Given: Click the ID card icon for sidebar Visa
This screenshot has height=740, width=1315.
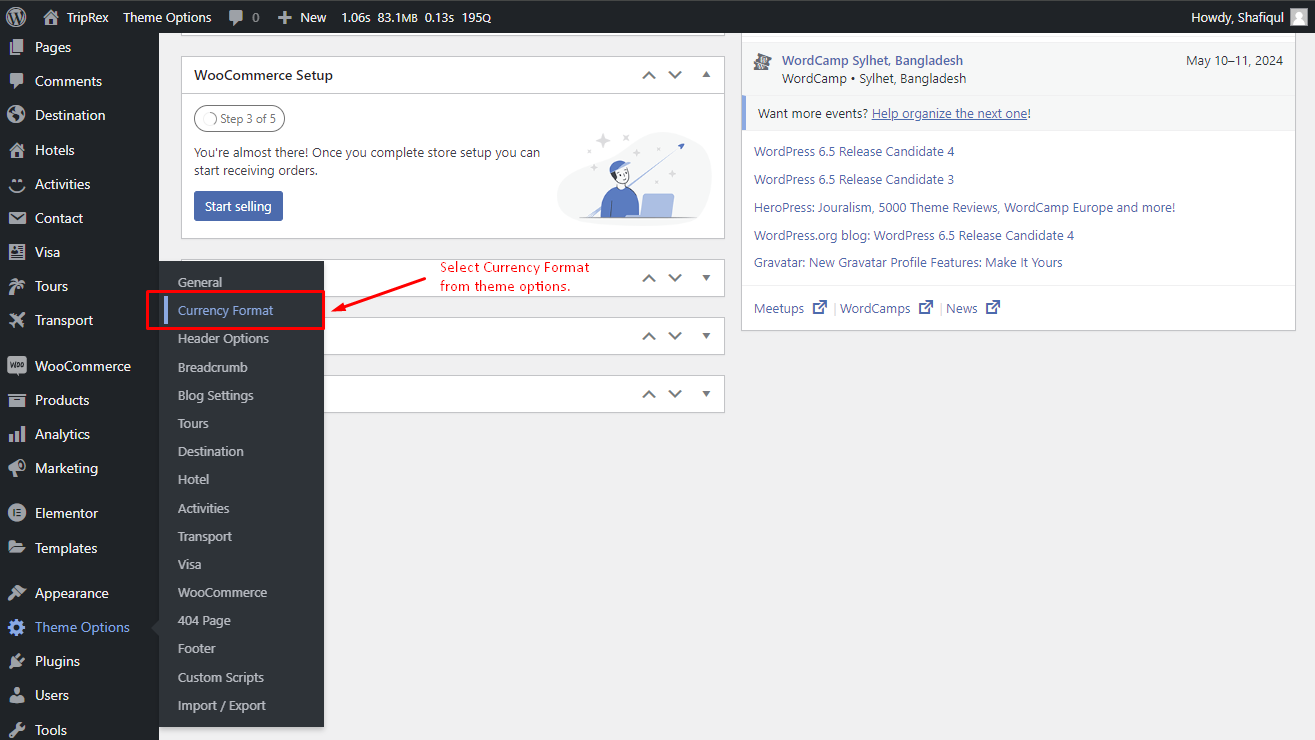Looking at the screenshot, I should tap(16, 252).
